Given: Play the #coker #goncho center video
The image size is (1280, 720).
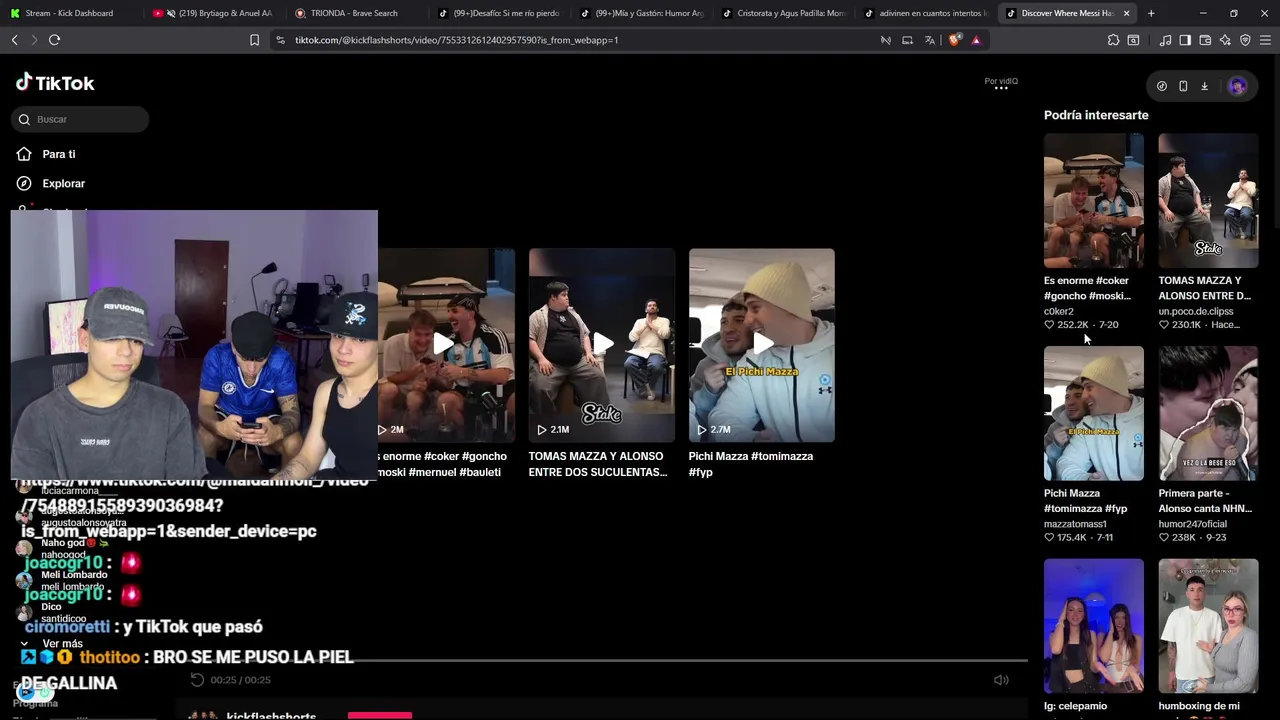Looking at the screenshot, I should [x=446, y=345].
